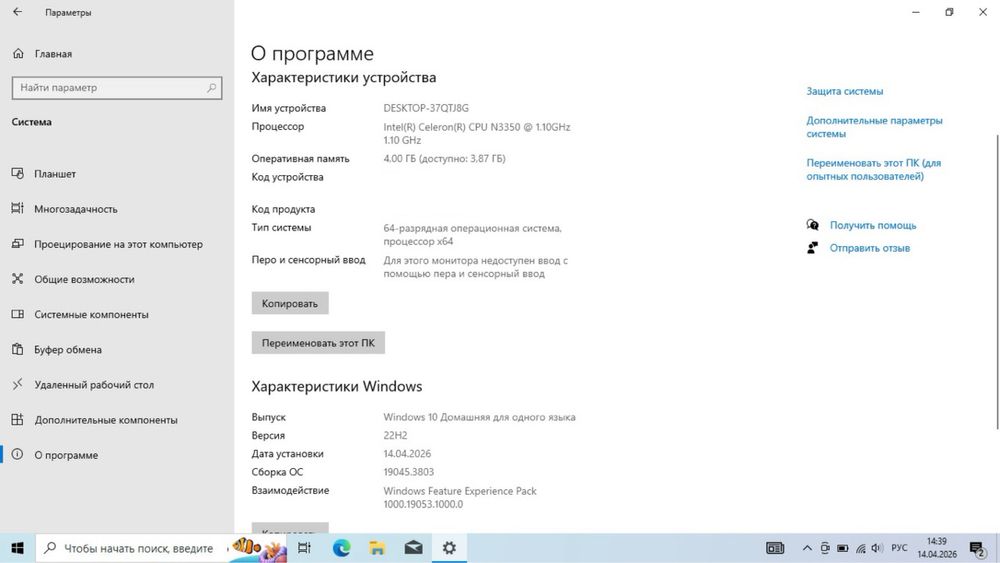Click the info icon beside О программе

(x=18, y=454)
